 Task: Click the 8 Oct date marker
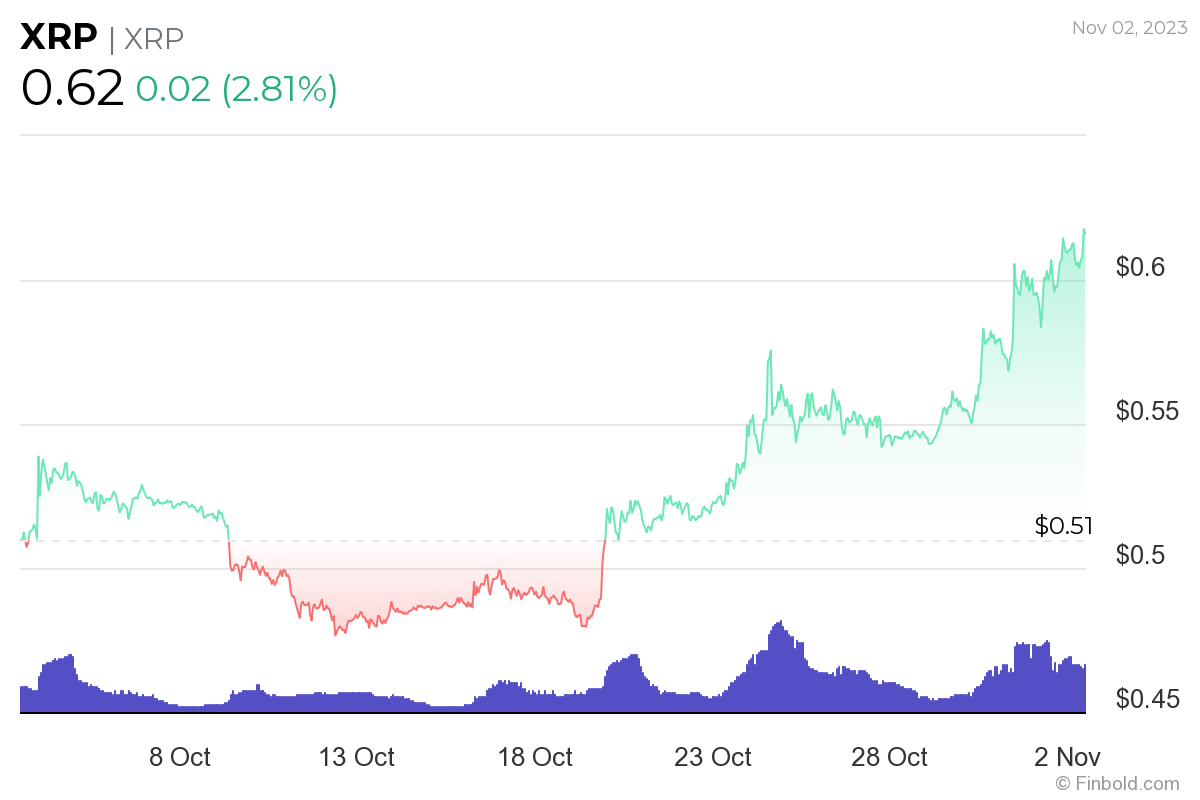pyautogui.click(x=180, y=757)
